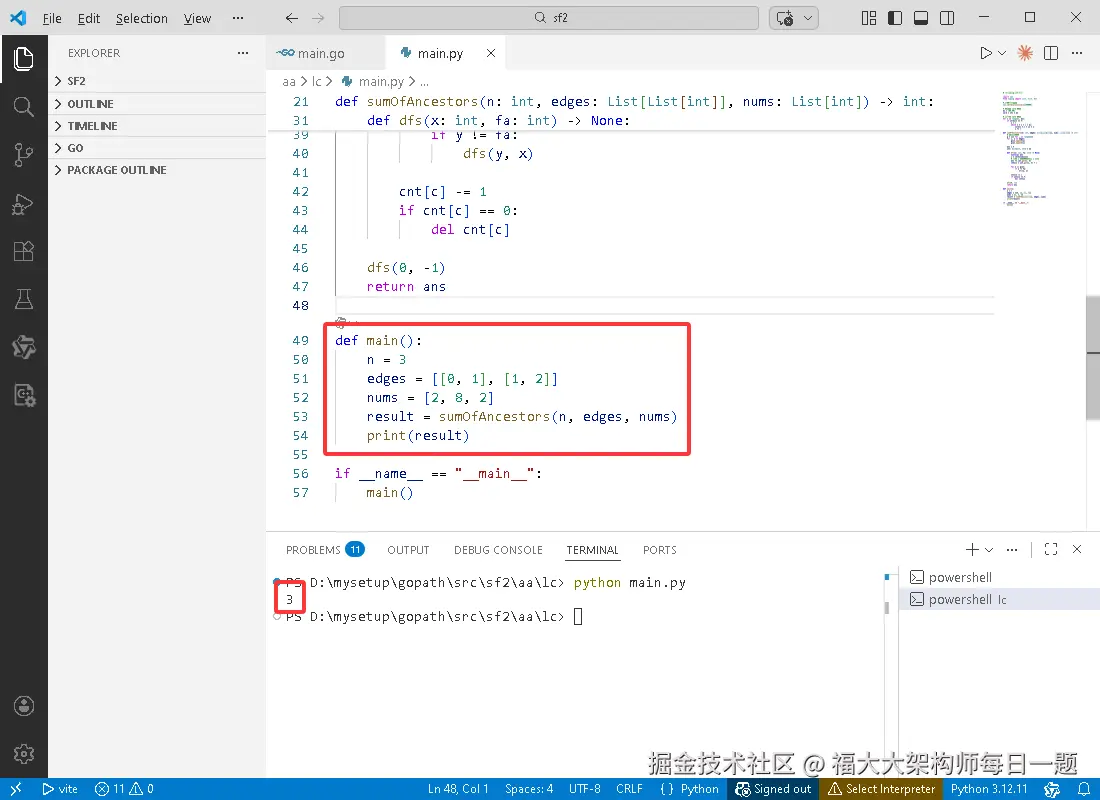The height and width of the screenshot is (800, 1100).
Task: Open the File menu
Action: [x=52, y=18]
